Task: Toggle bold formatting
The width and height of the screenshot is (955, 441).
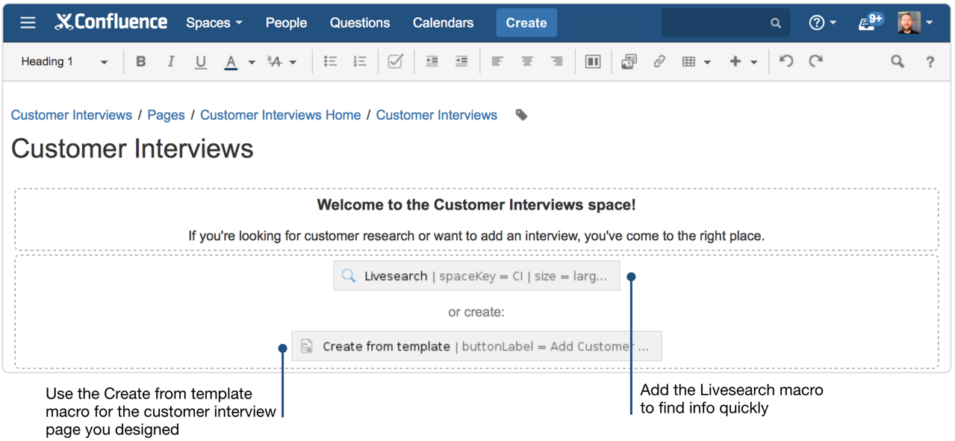Action: [x=141, y=62]
